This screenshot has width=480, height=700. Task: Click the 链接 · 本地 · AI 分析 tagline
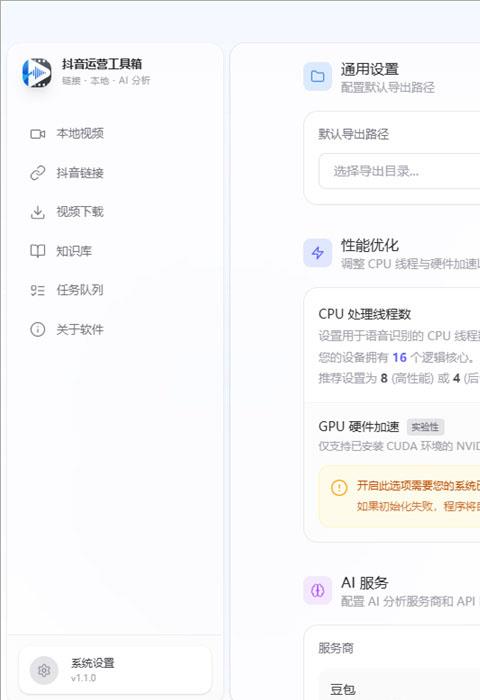coord(106,80)
